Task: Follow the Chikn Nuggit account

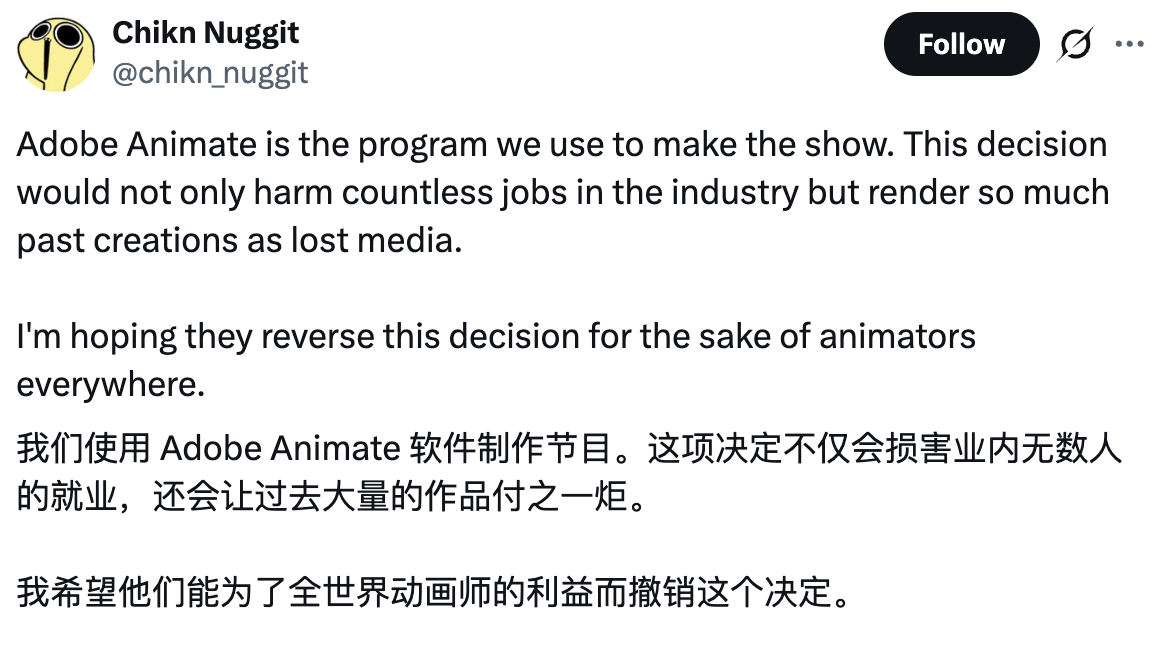Action: point(961,44)
